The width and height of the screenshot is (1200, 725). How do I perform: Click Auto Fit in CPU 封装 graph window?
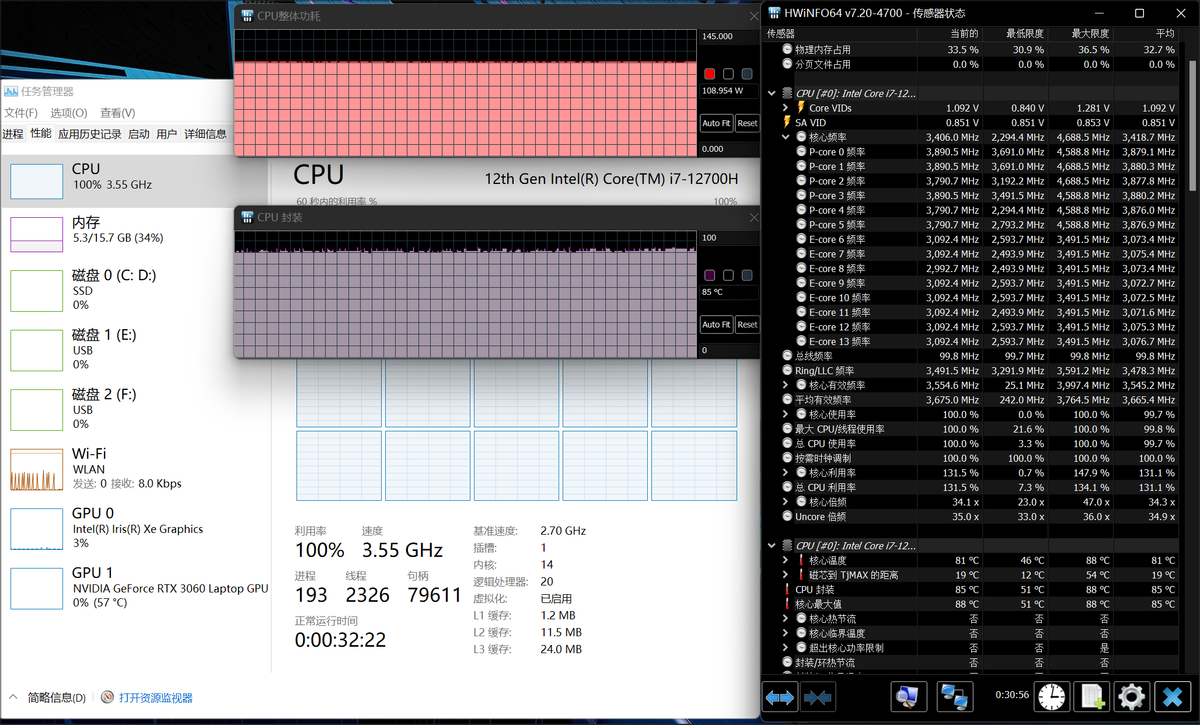(x=716, y=324)
